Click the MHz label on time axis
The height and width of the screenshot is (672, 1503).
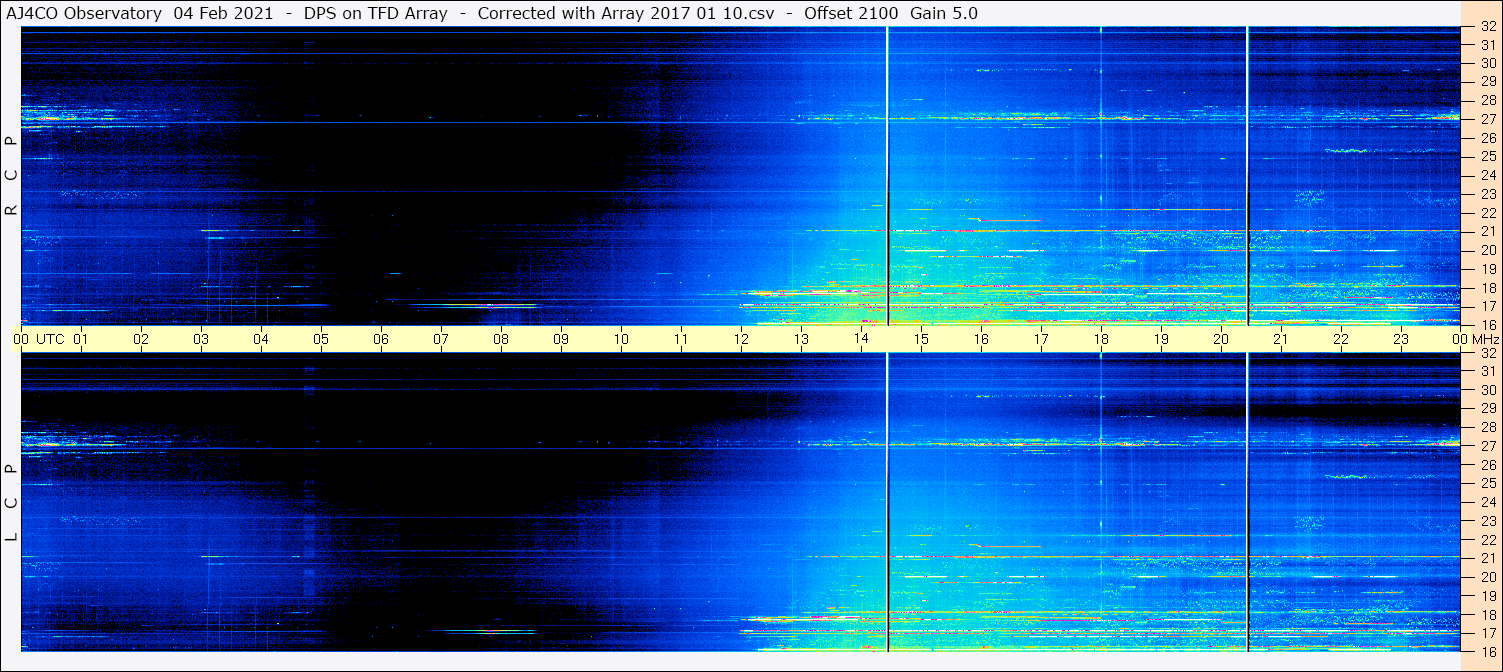point(1485,339)
